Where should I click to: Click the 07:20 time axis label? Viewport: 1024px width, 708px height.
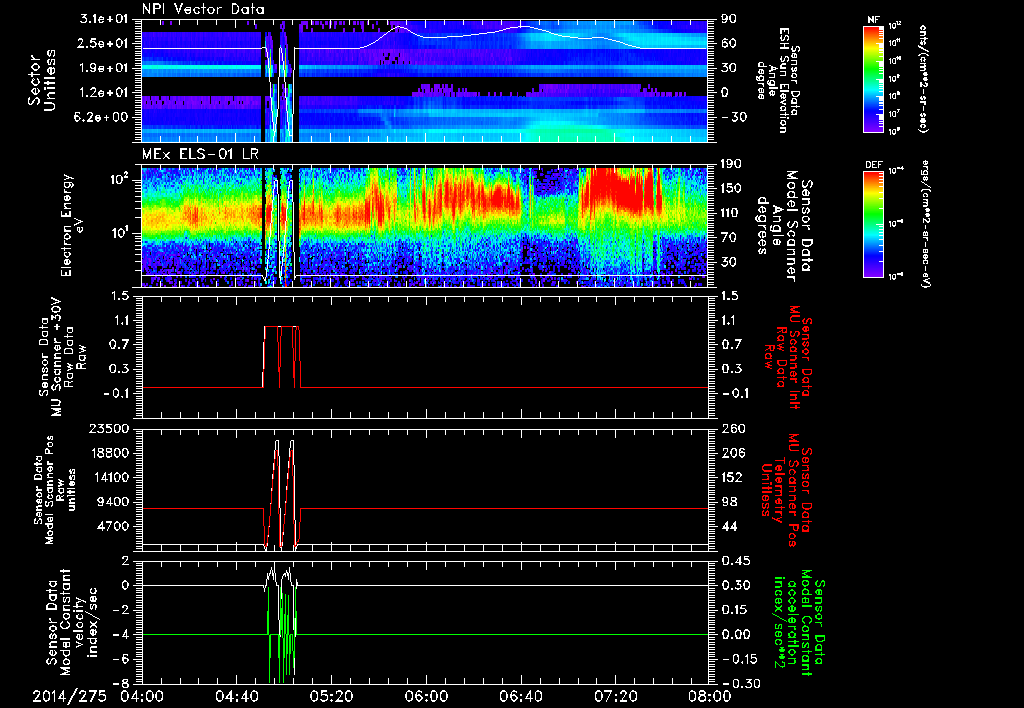coord(614,695)
